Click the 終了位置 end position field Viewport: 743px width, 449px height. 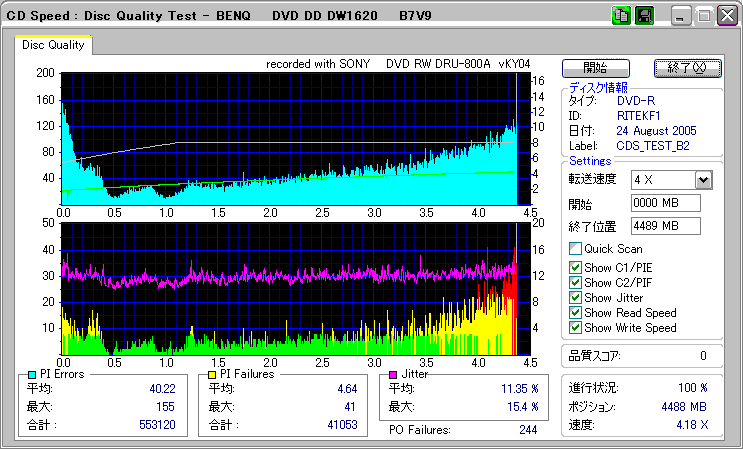tap(665, 226)
